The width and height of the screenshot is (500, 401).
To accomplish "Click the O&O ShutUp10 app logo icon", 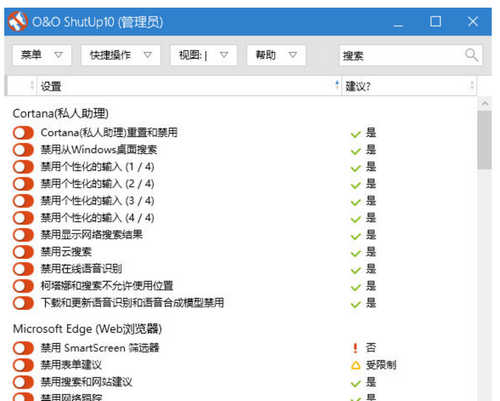I will click(17, 22).
